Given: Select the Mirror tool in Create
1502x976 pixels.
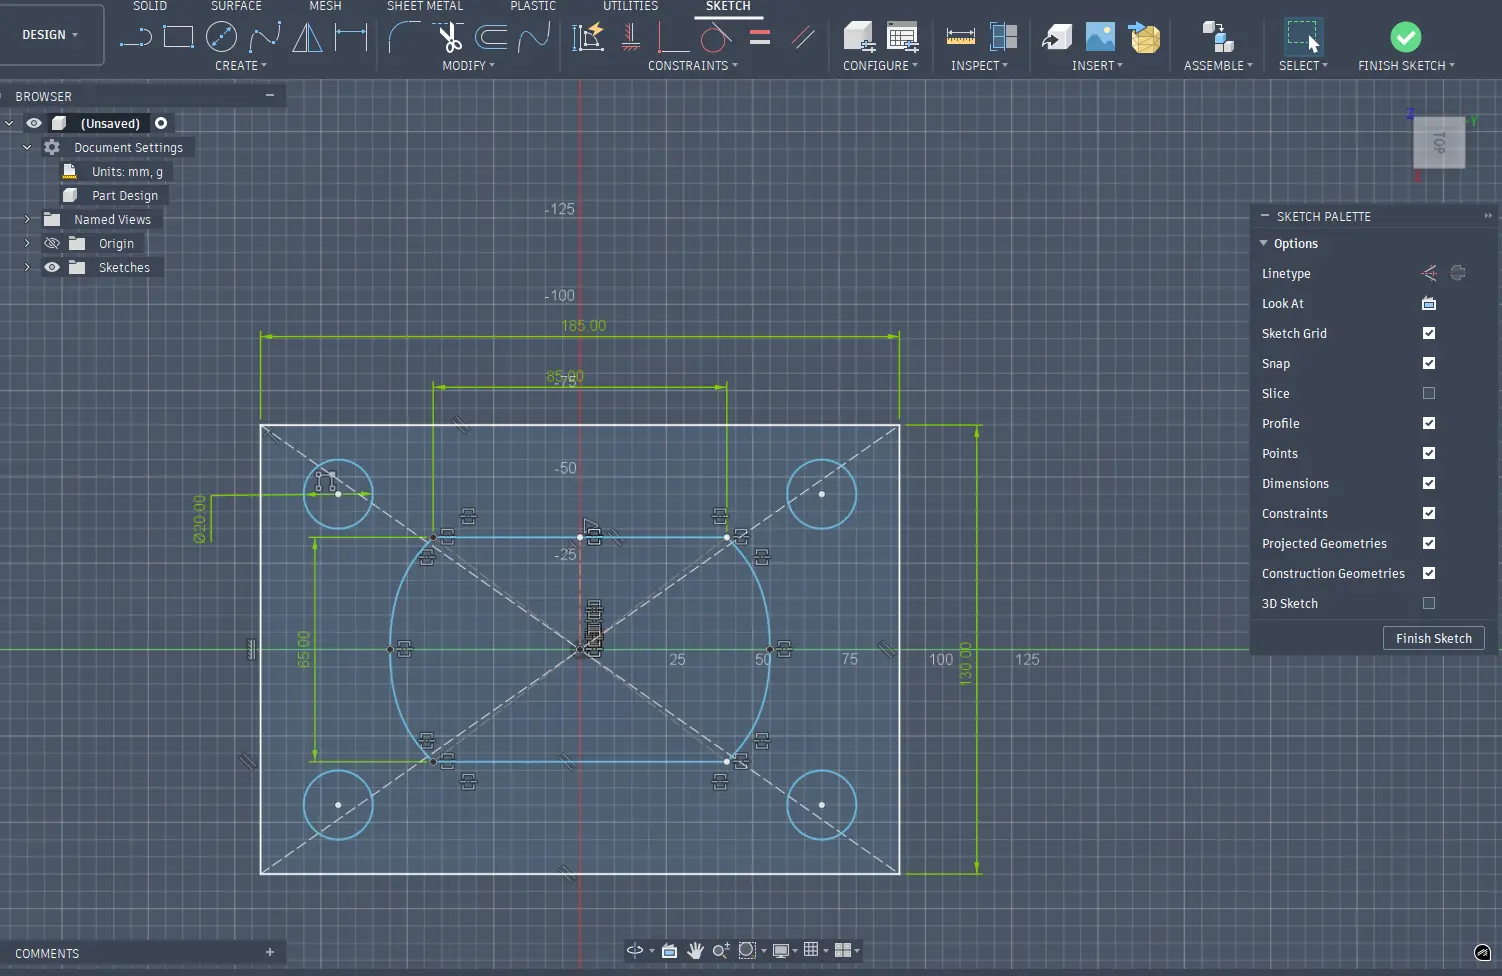Looking at the screenshot, I should click(x=307, y=38).
